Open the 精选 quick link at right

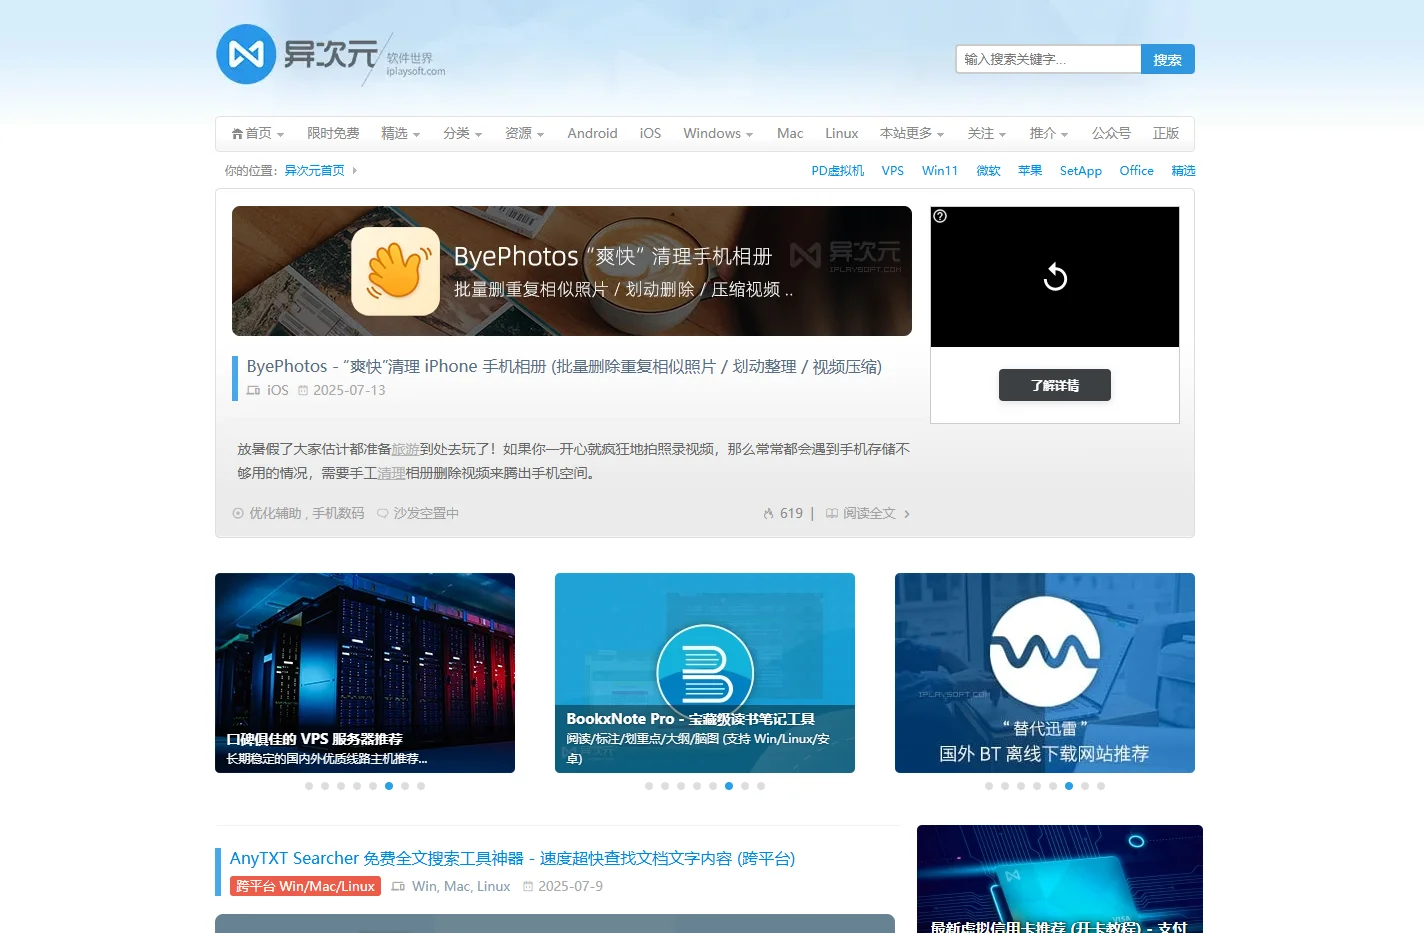point(1183,171)
